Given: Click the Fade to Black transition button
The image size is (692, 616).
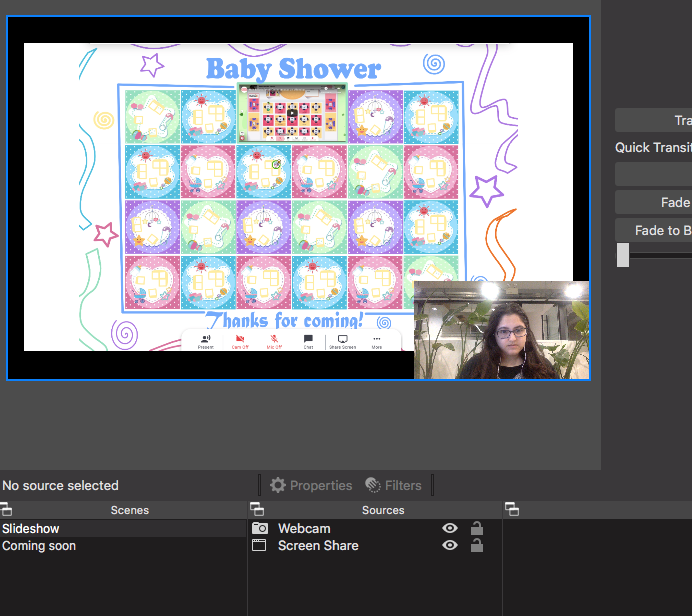Looking at the screenshot, I should click(658, 230).
